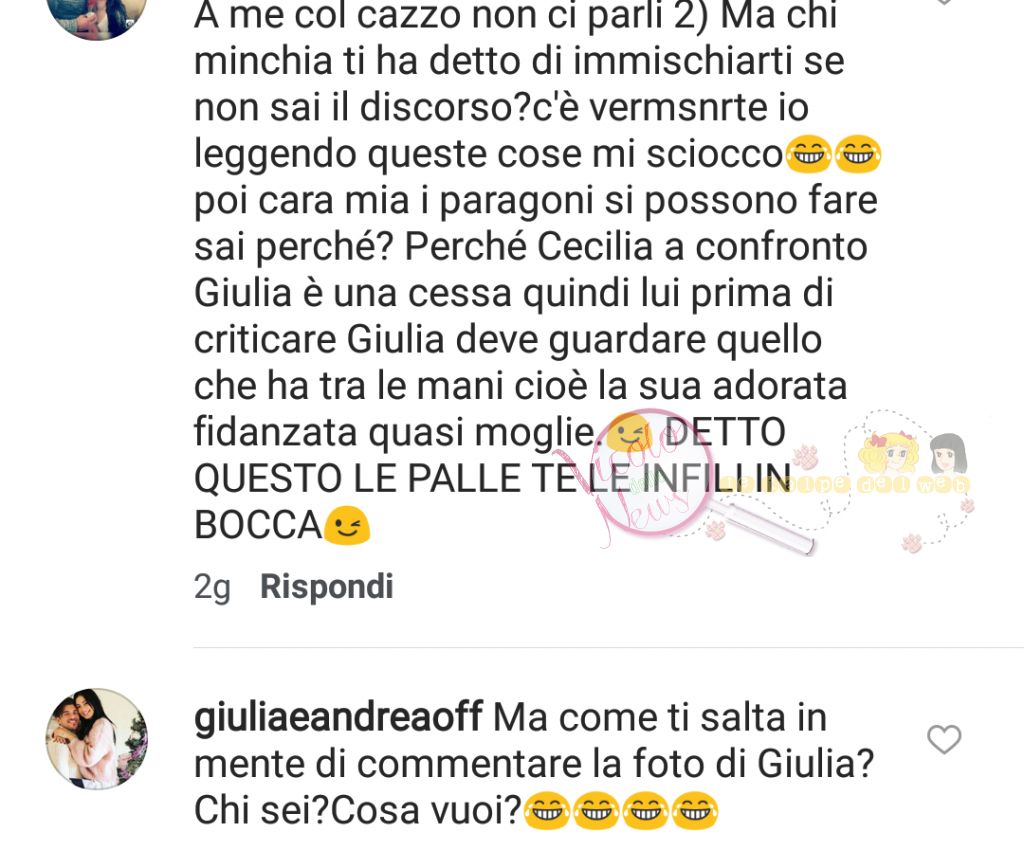Tap the last laughing emoji after 'Cosa vuoi?'
The image size is (1024, 850).
click(x=696, y=811)
